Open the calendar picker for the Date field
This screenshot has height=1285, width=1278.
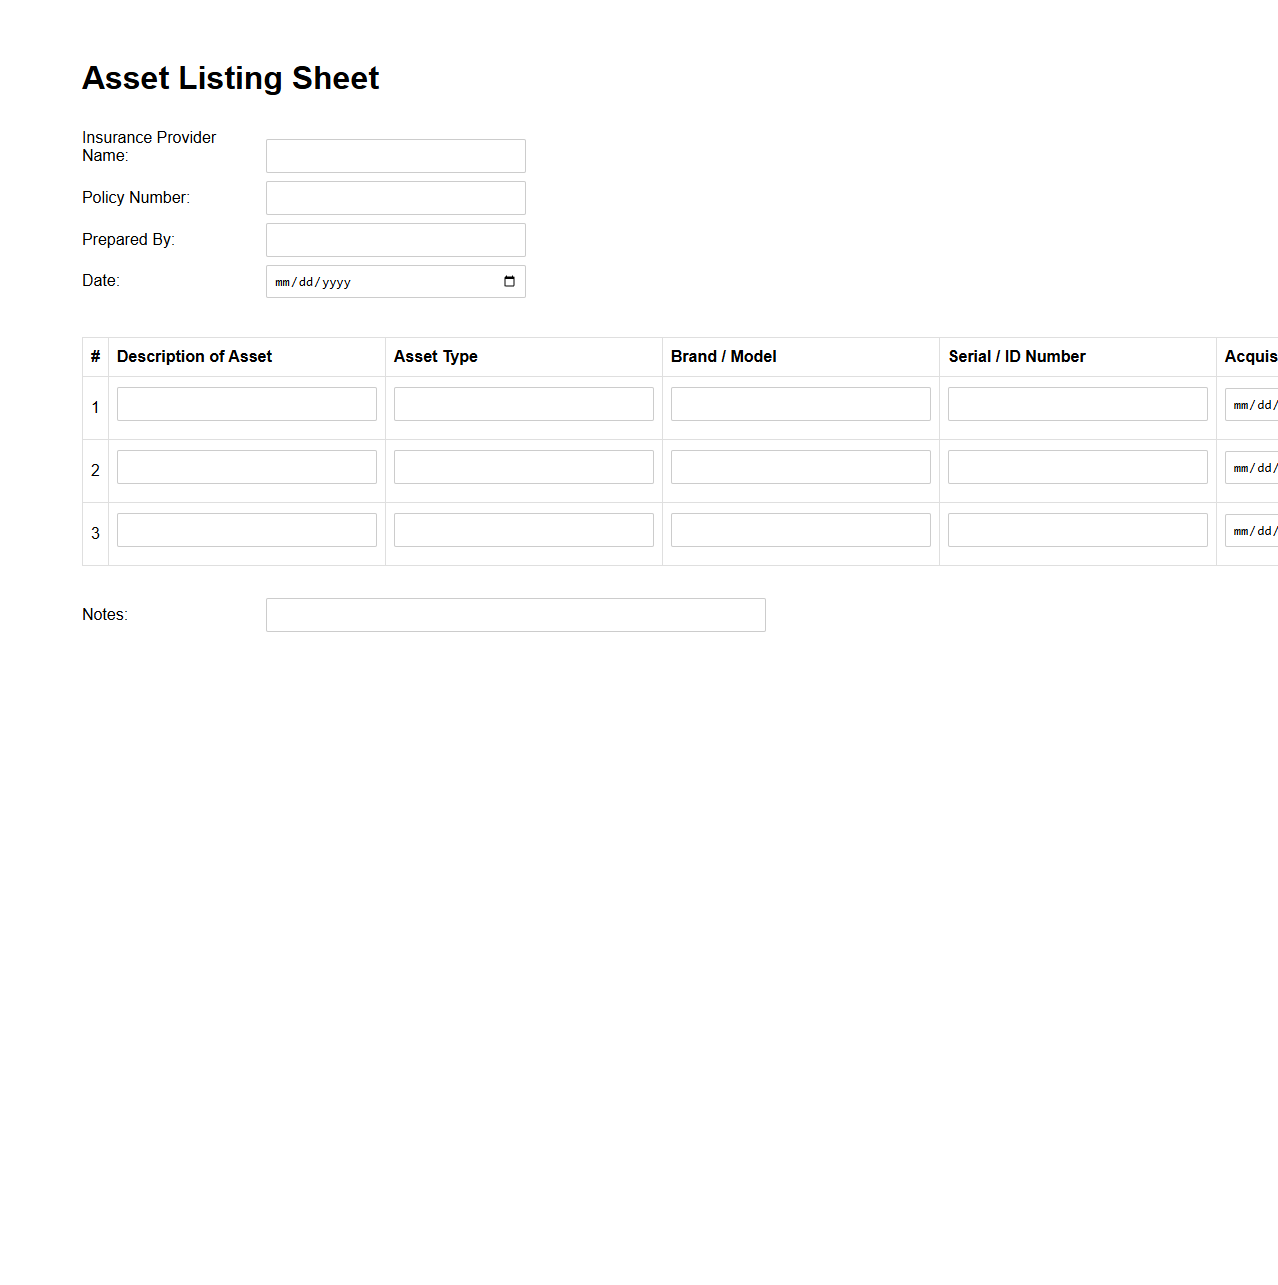point(509,282)
